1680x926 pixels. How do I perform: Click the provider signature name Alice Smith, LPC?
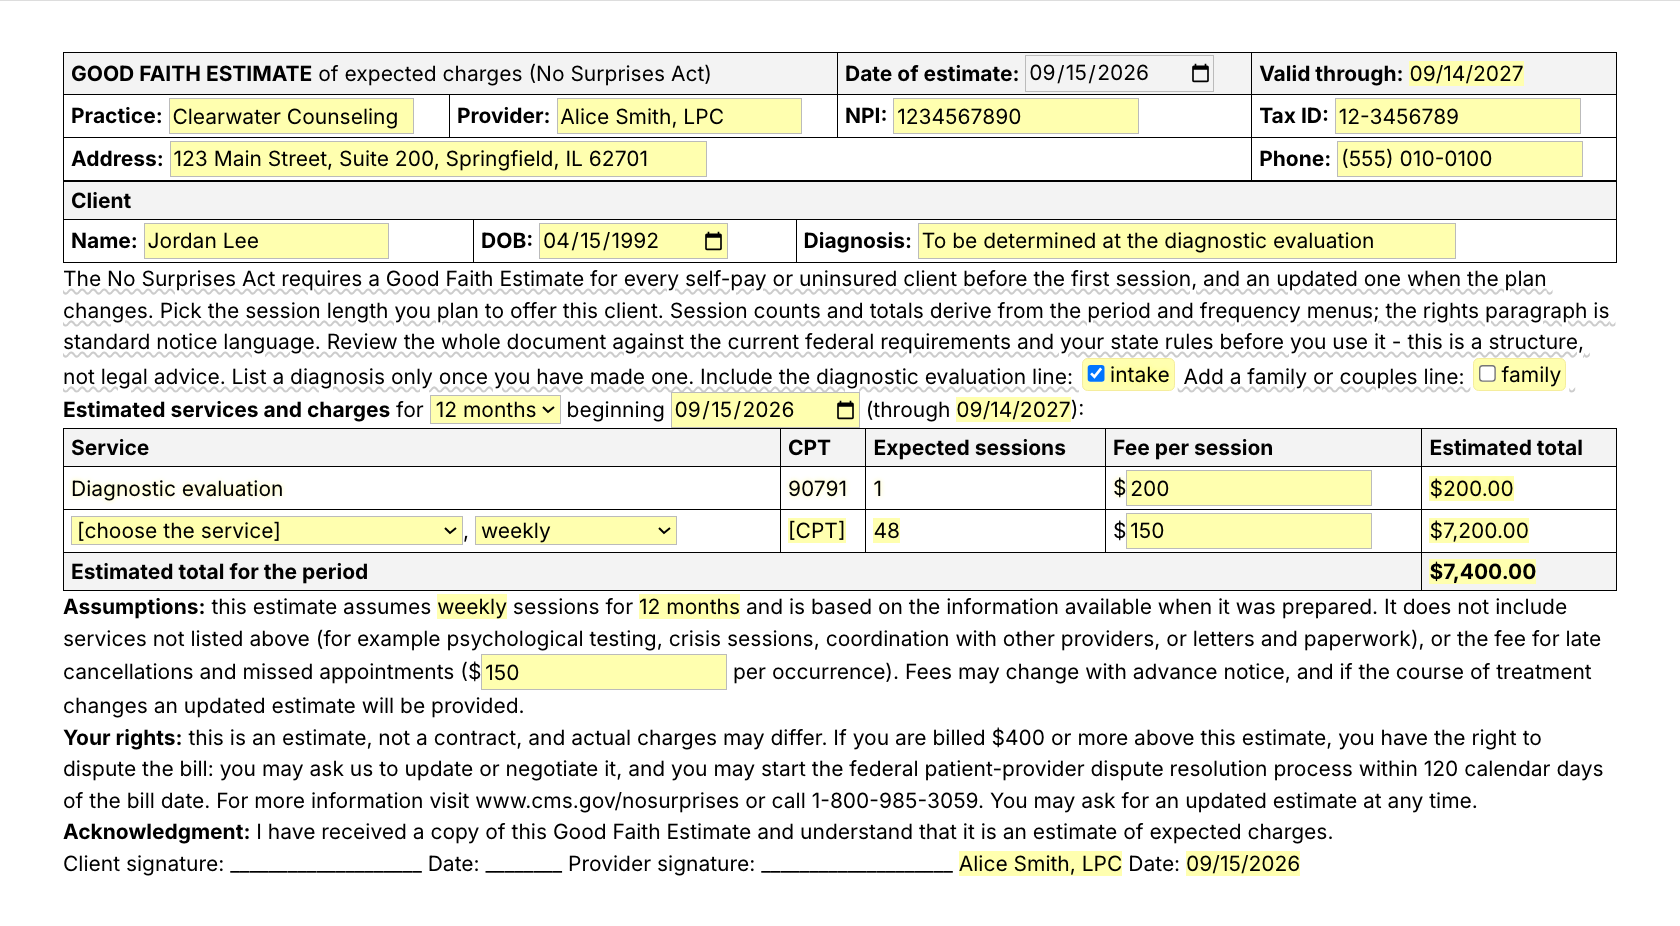point(1040,864)
